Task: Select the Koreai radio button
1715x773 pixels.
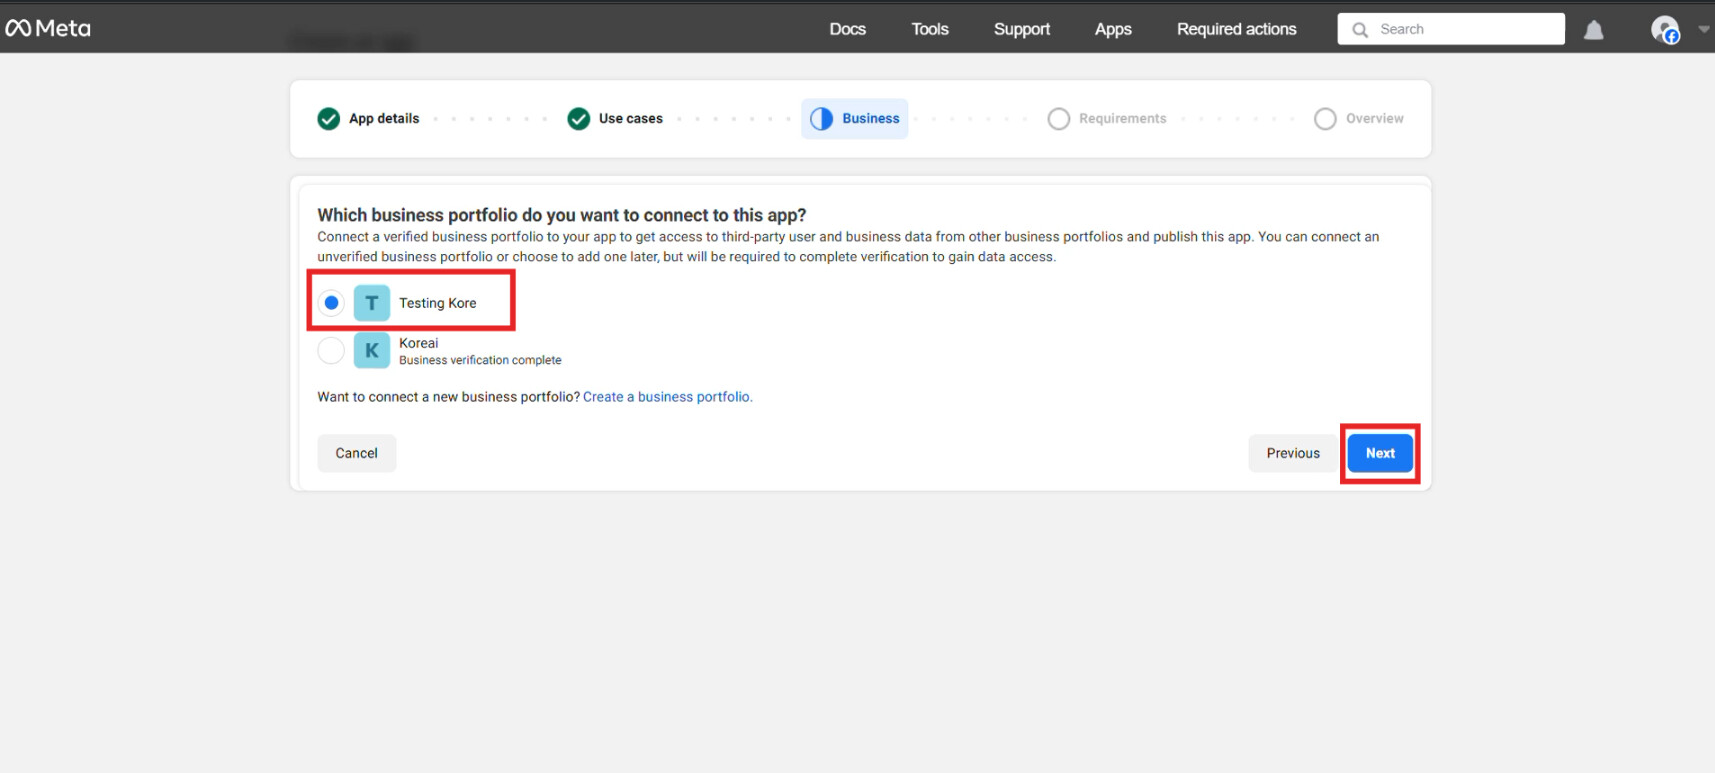Action: pos(331,351)
